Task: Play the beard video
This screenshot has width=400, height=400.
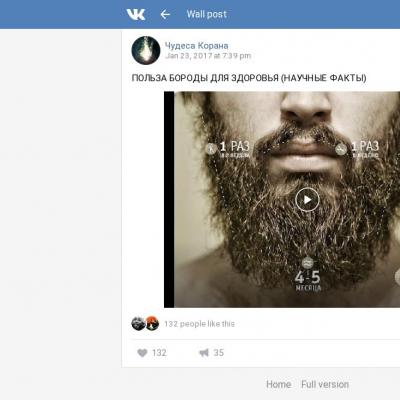Action: coord(307,200)
